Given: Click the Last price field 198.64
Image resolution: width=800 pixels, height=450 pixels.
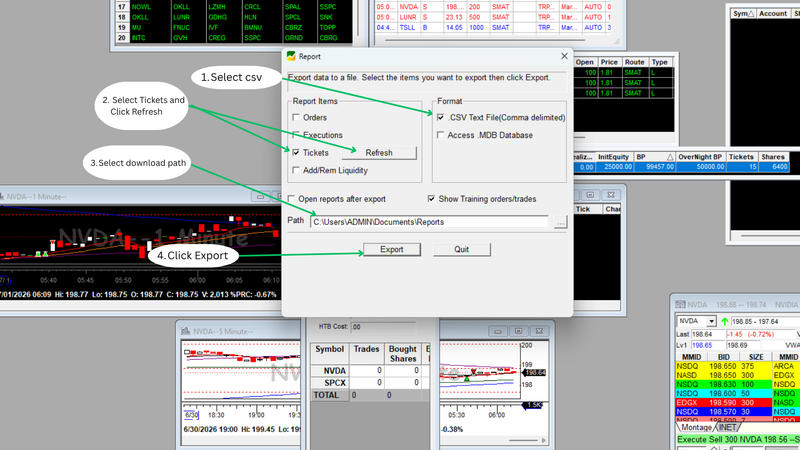Looking at the screenshot, I should [x=707, y=334].
